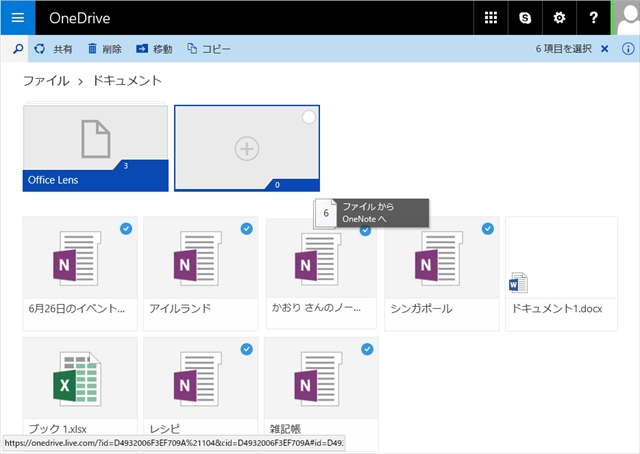The width and height of the screenshot is (640, 454).
Task: Open the Excel icon for ブック 1.xlsx
Action: point(77,379)
